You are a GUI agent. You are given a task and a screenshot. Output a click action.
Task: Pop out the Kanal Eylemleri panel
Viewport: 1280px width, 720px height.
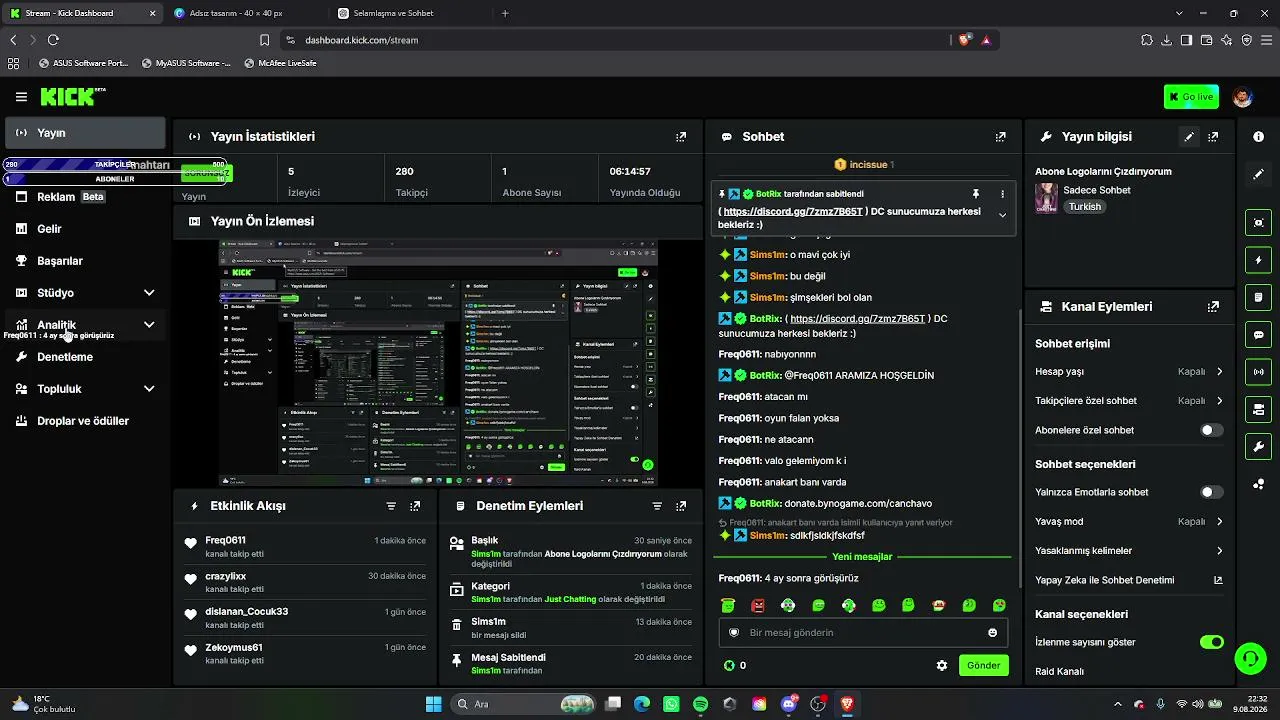(1213, 307)
